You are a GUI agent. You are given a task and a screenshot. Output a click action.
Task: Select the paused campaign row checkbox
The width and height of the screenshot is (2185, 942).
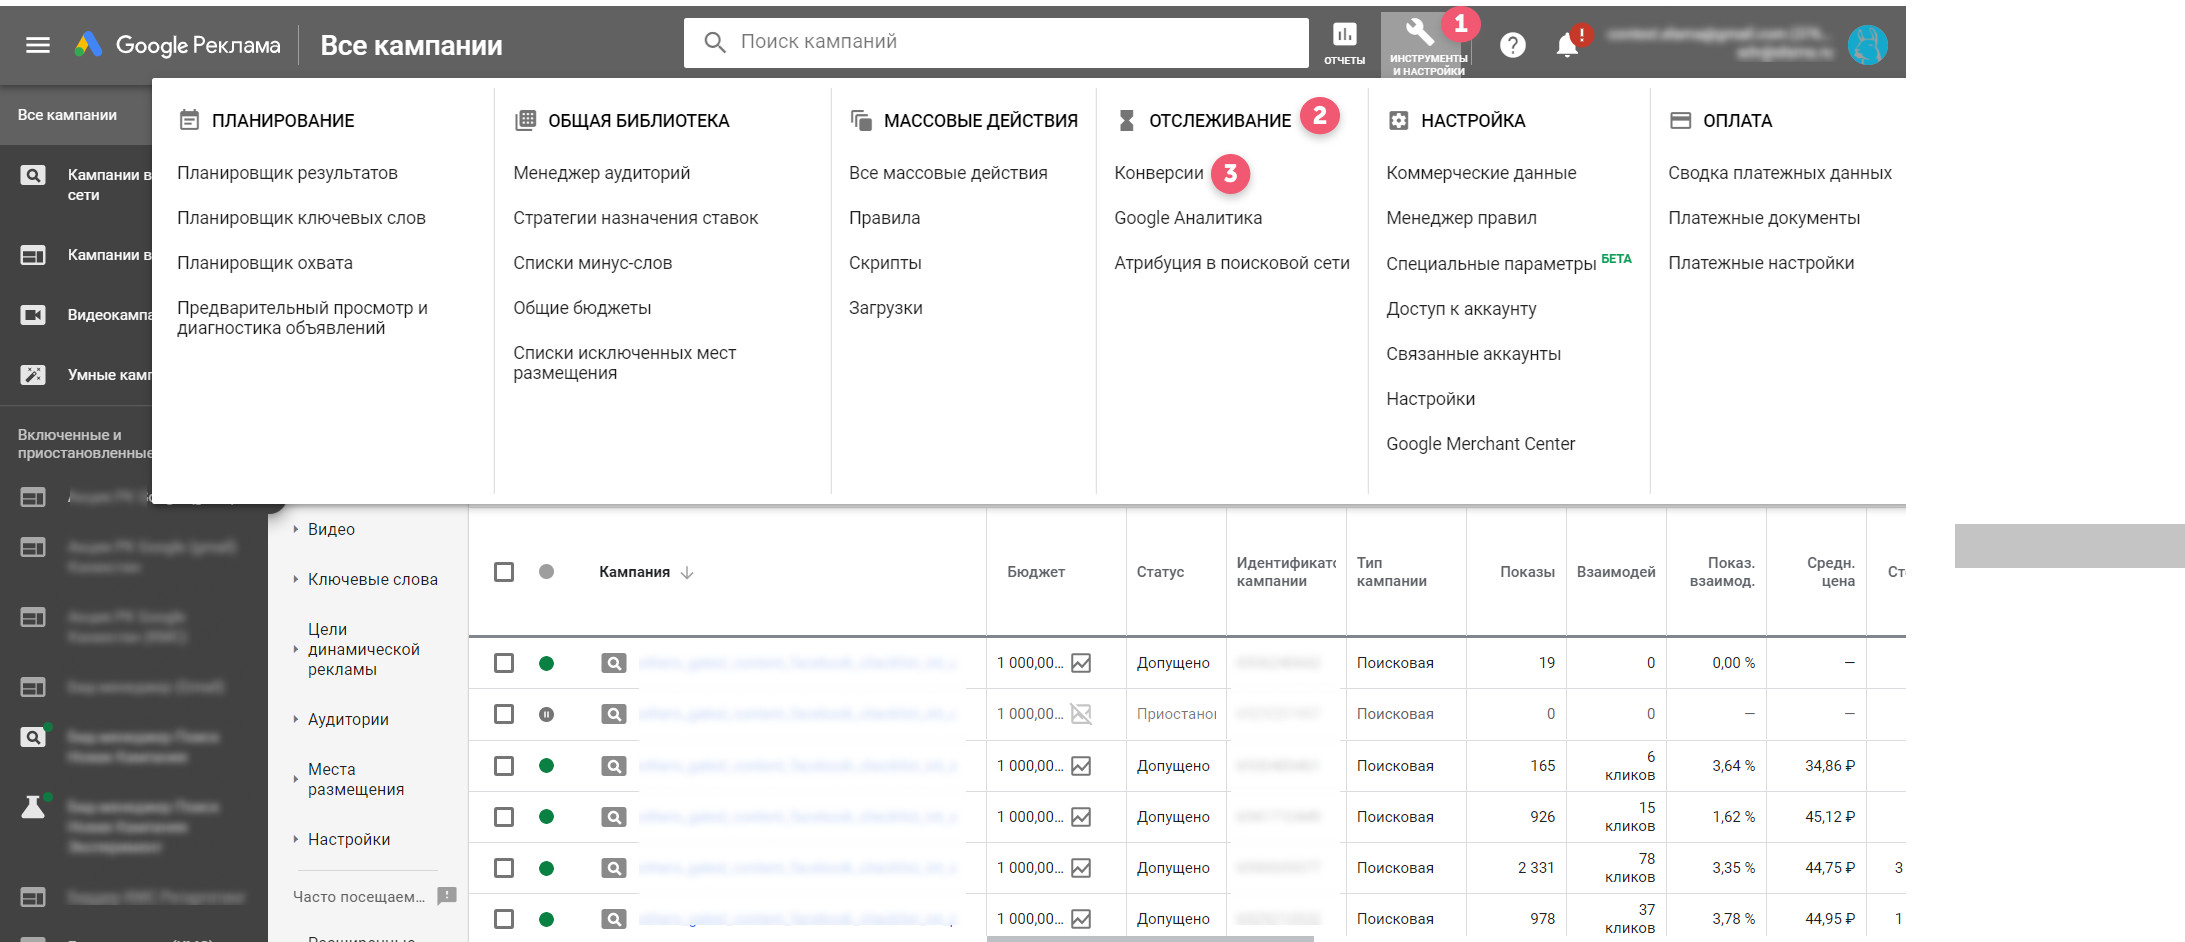504,714
